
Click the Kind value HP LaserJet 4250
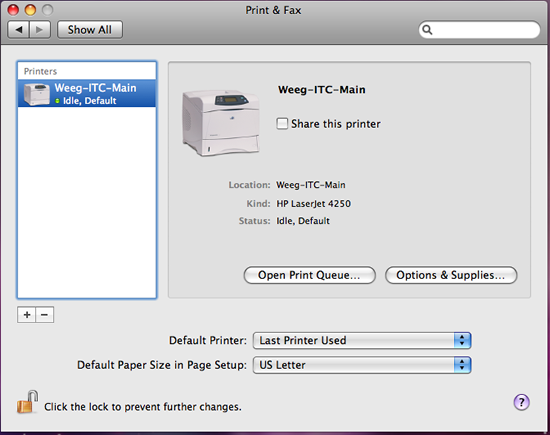(314, 204)
